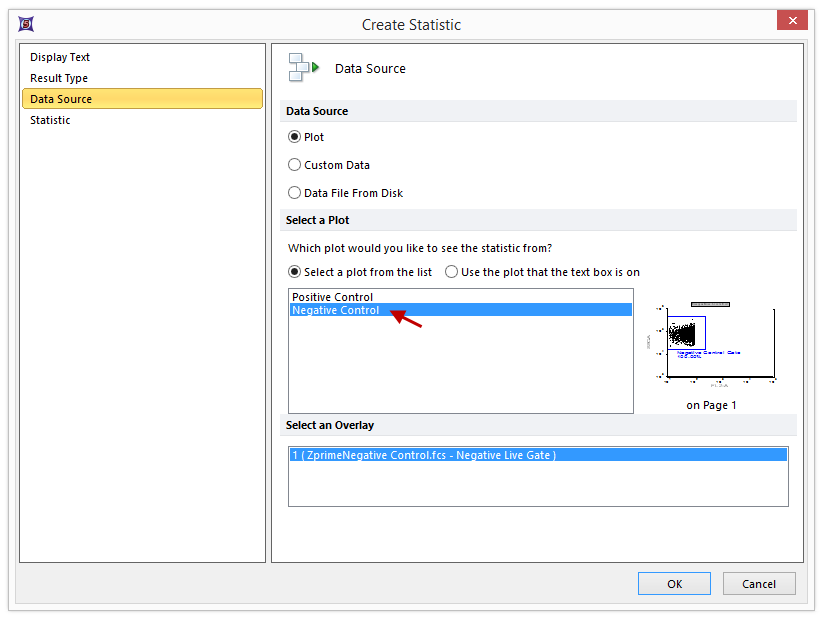Click the Create Statistic title bar
This screenshot has width=826, height=623.
411,24
